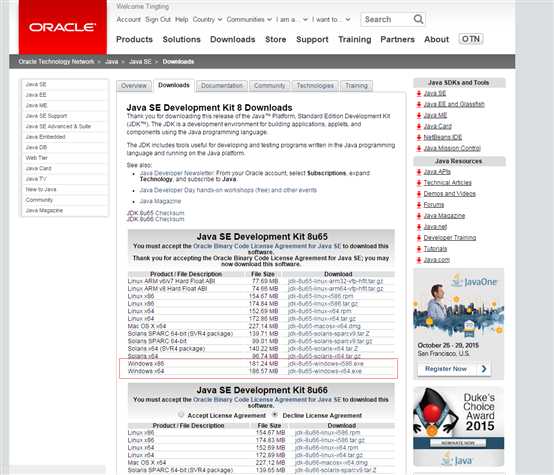
Task: Open the Products menu
Action: pos(134,39)
